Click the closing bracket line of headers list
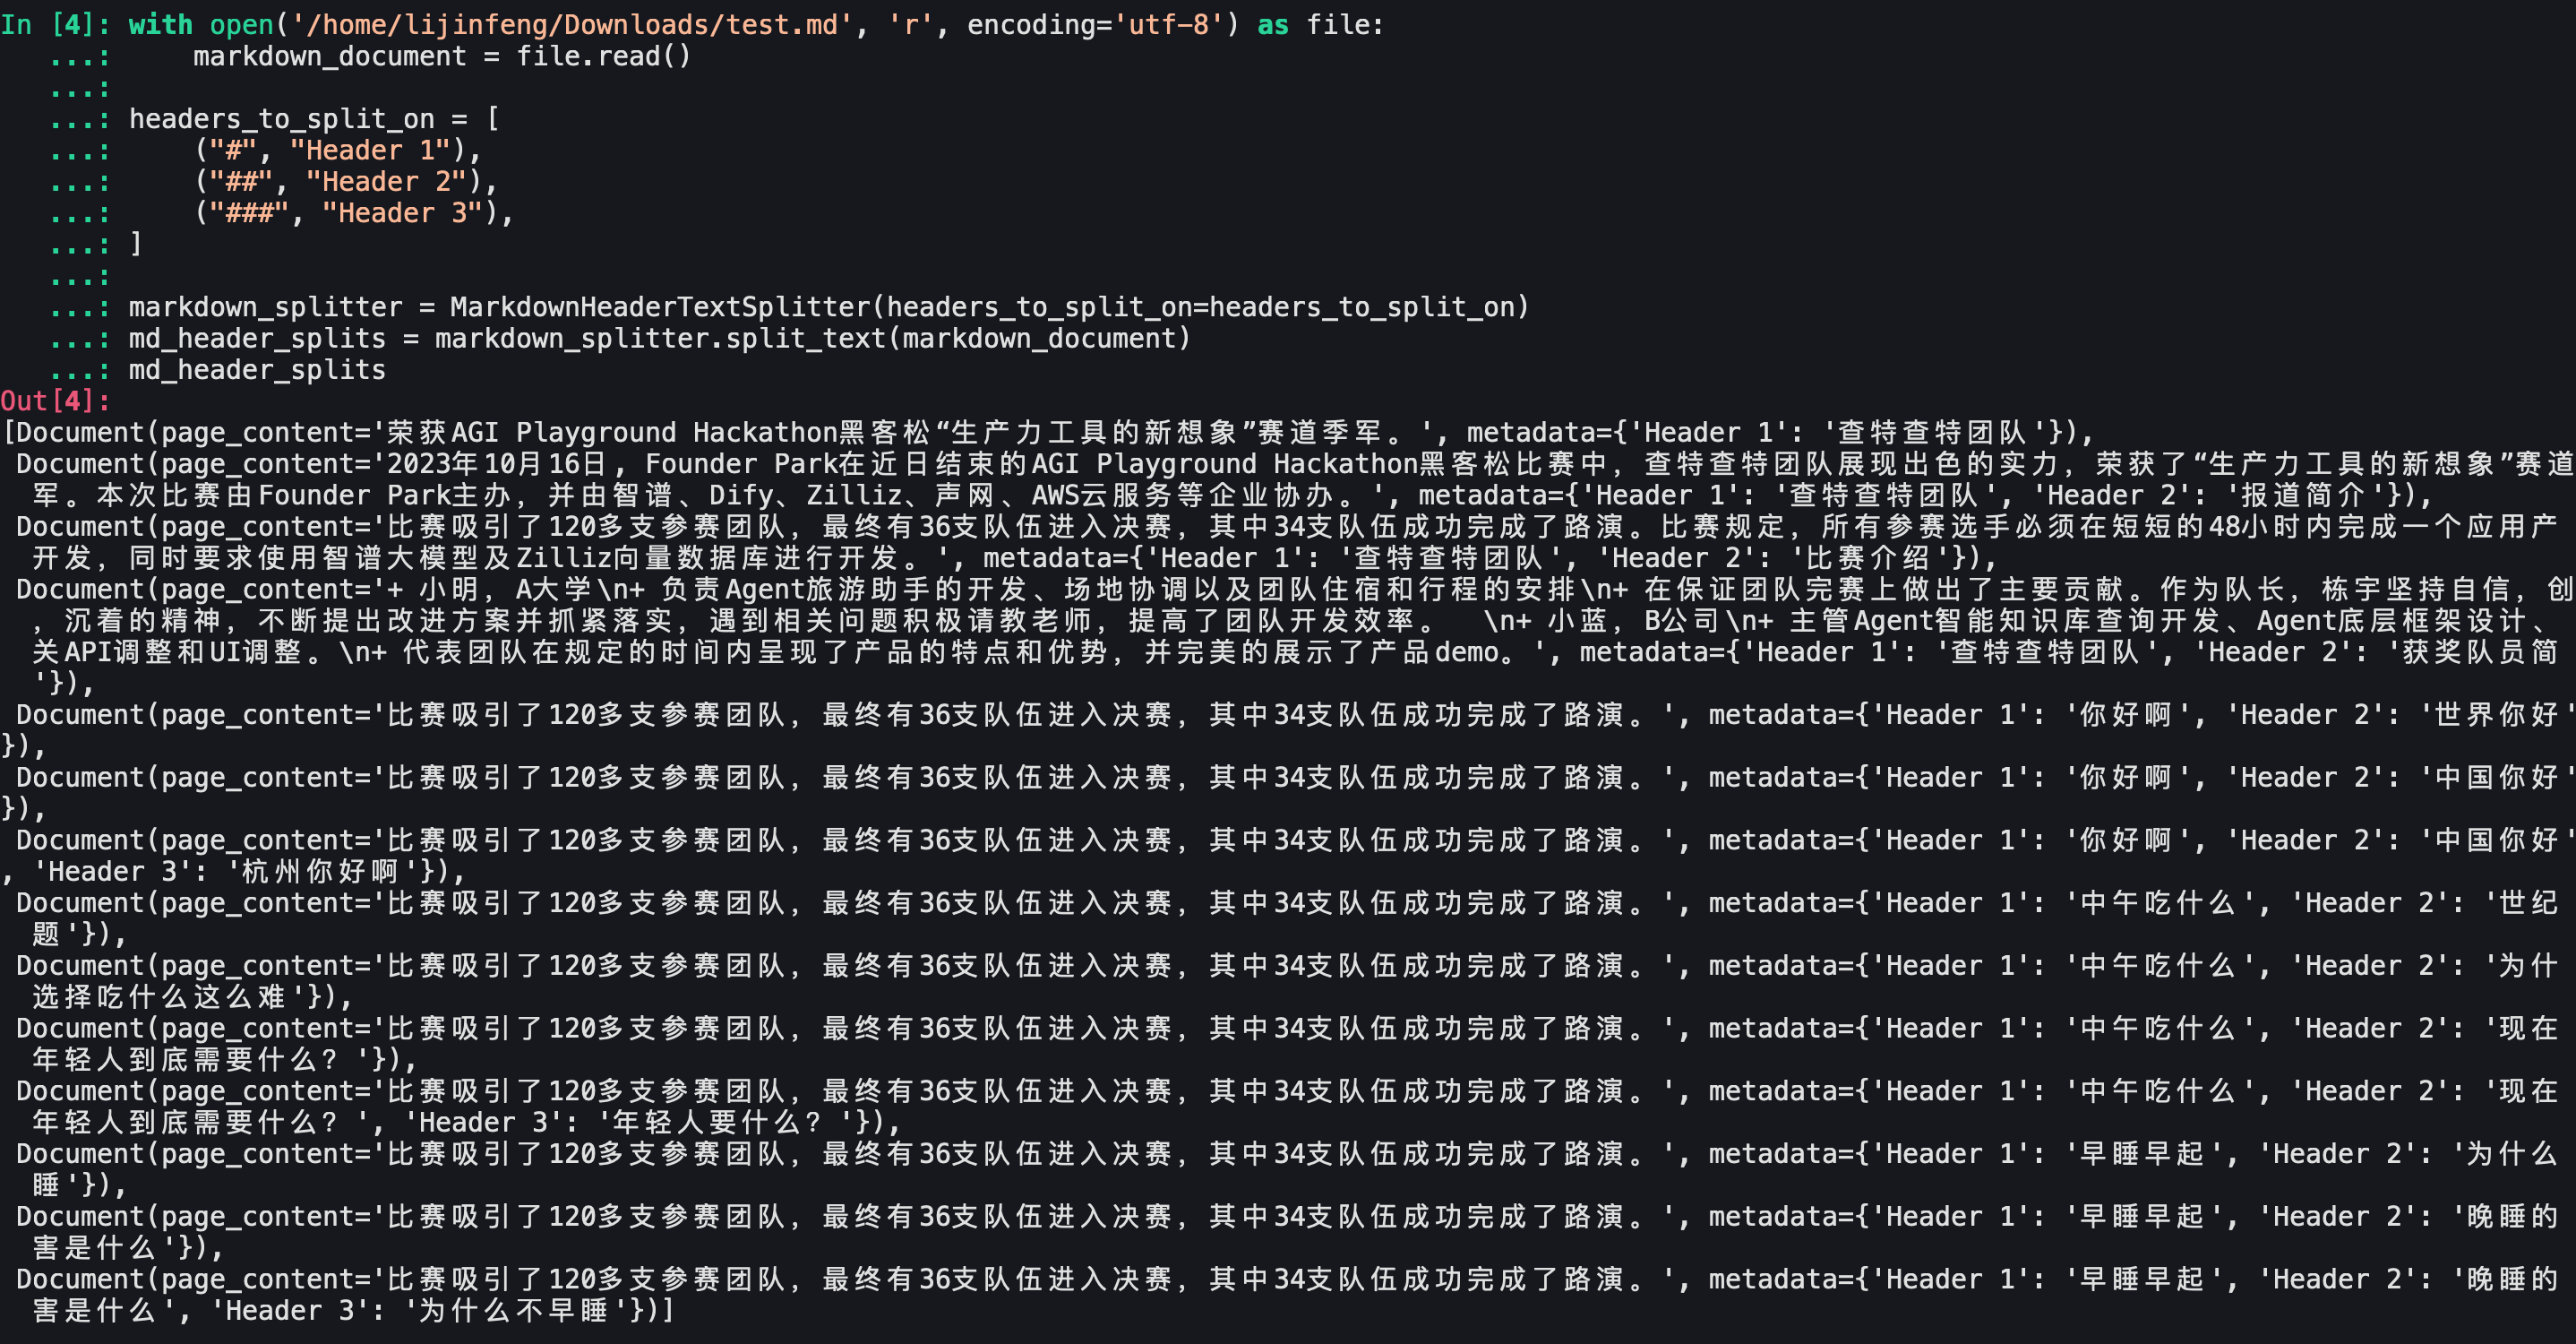2576x1344 pixels. pos(136,244)
